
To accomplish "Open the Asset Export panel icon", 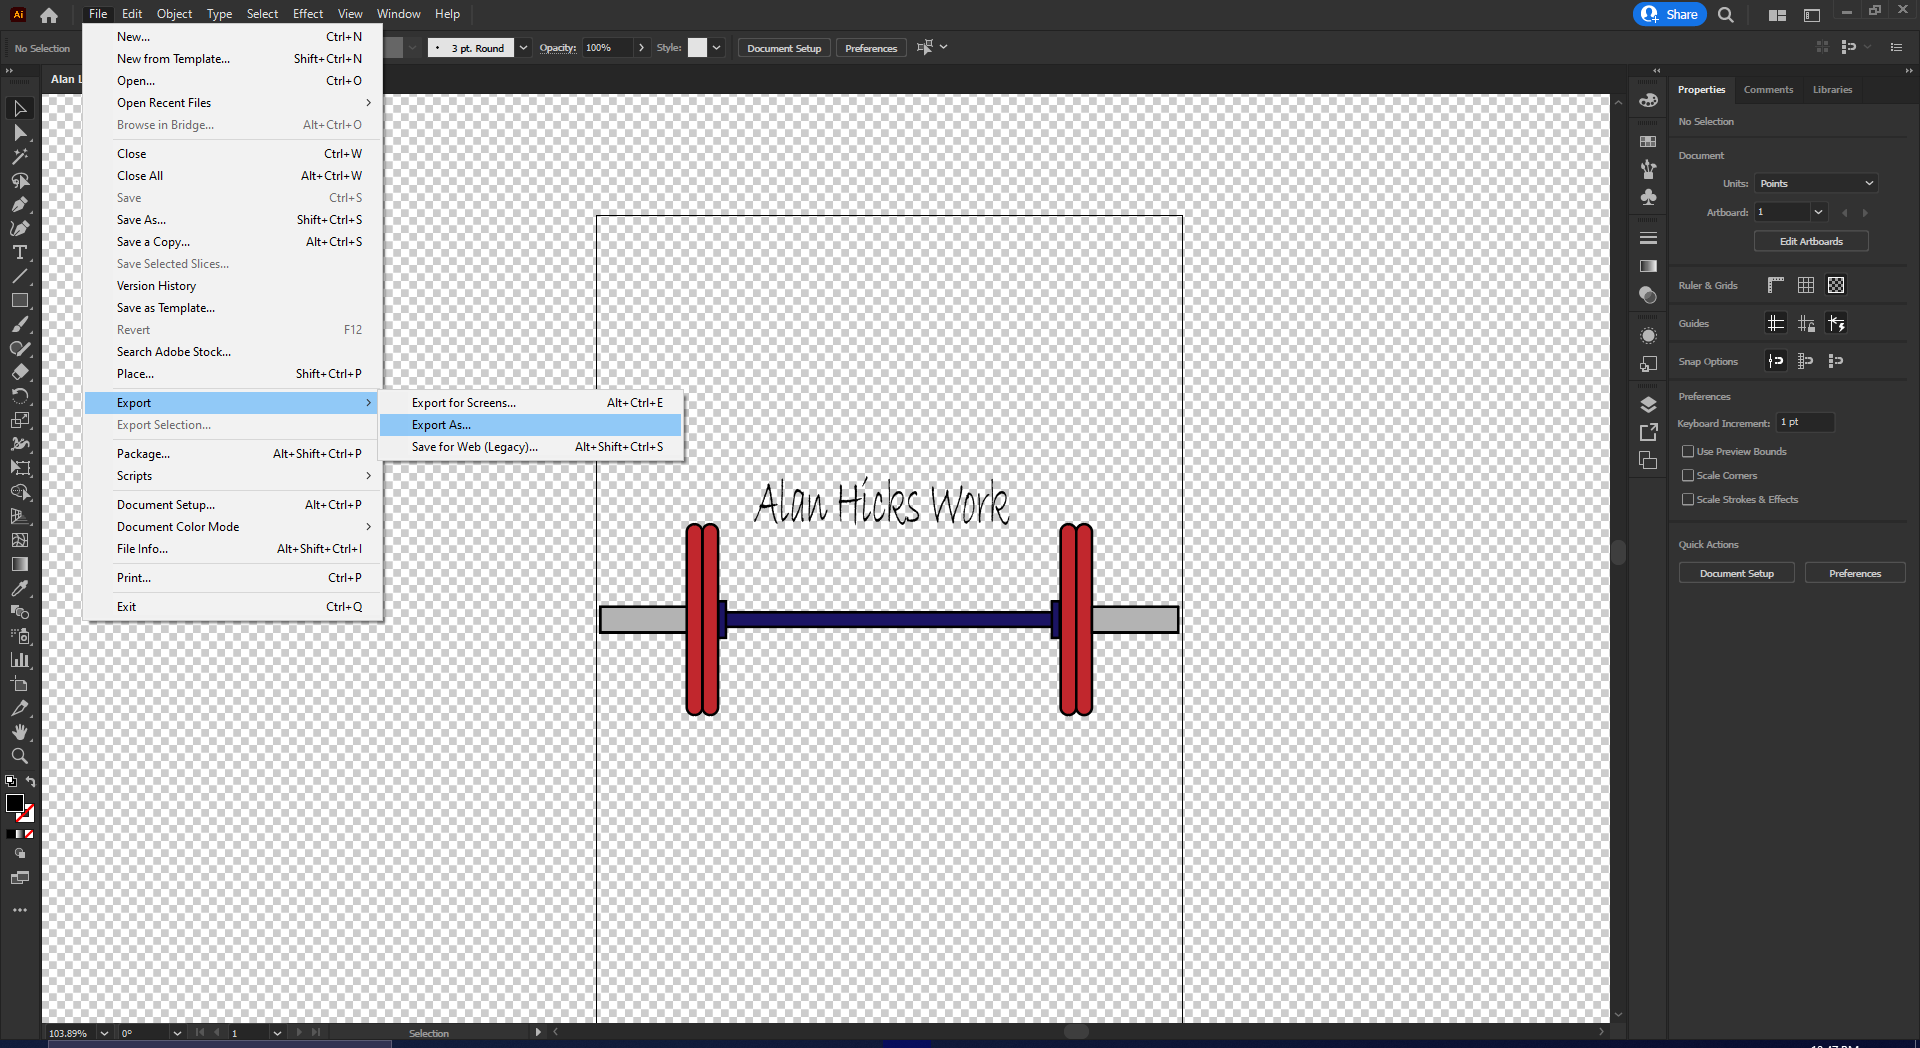I will pyautogui.click(x=1649, y=432).
